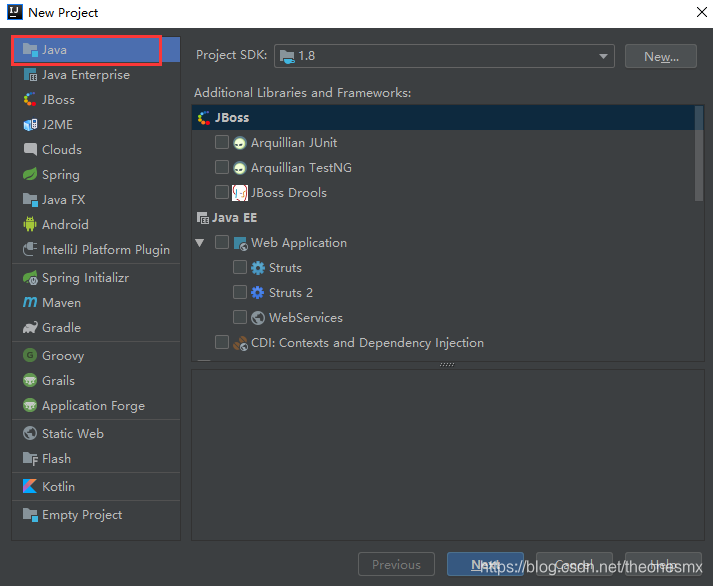
Task: Click the Arquillian JUnit alien icon
Action: point(240,143)
